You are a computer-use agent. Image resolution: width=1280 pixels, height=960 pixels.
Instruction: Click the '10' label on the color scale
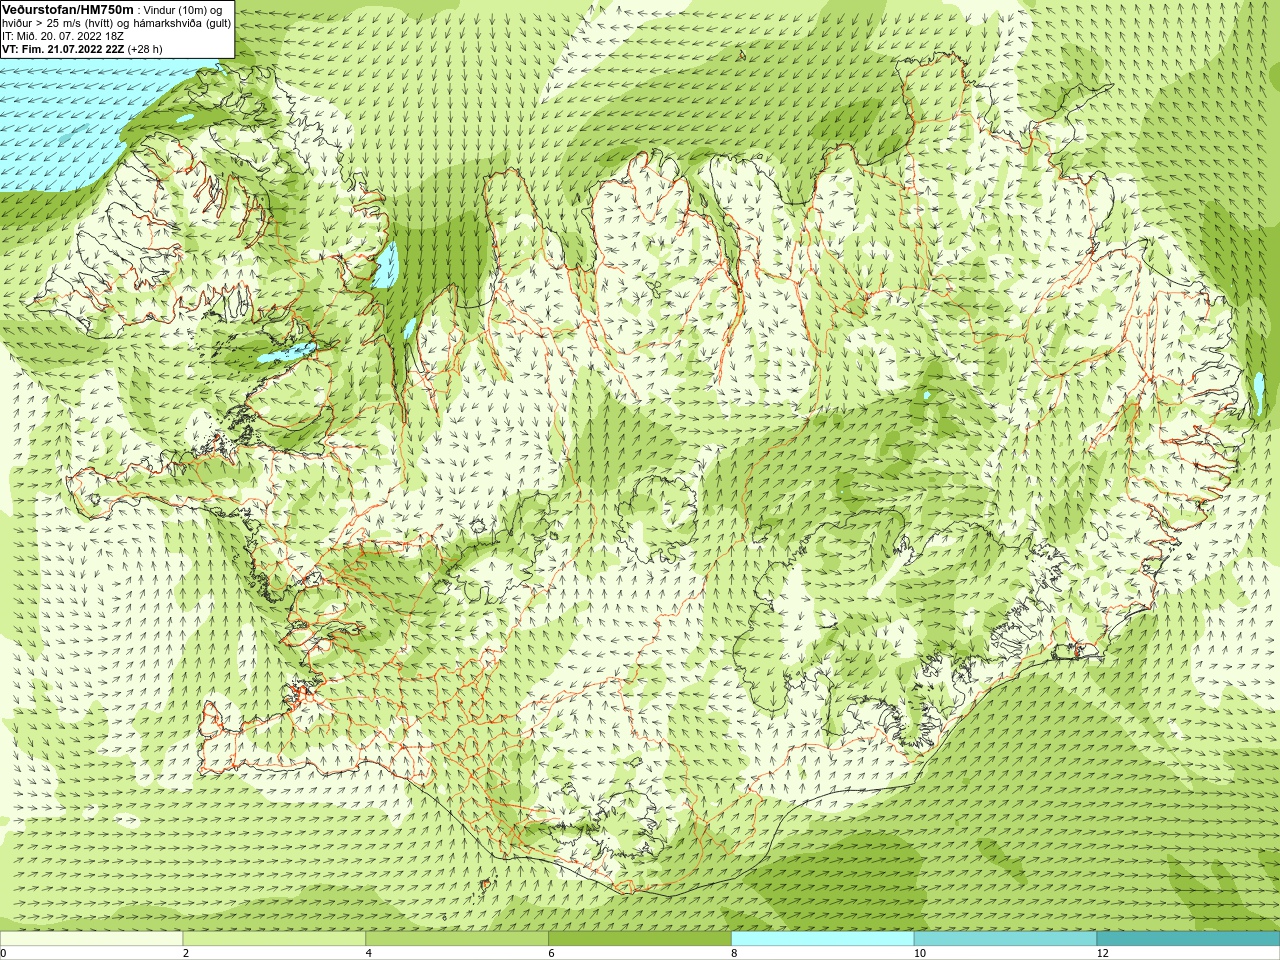click(919, 953)
